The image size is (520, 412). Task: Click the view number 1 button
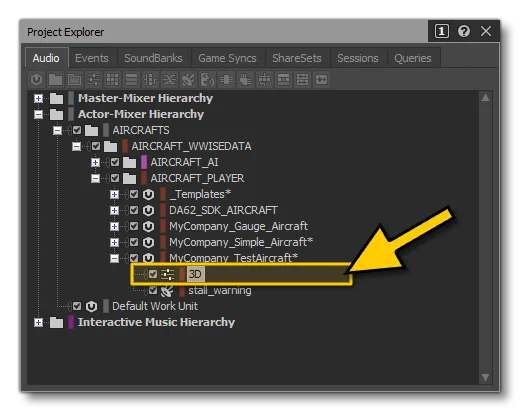[442, 31]
